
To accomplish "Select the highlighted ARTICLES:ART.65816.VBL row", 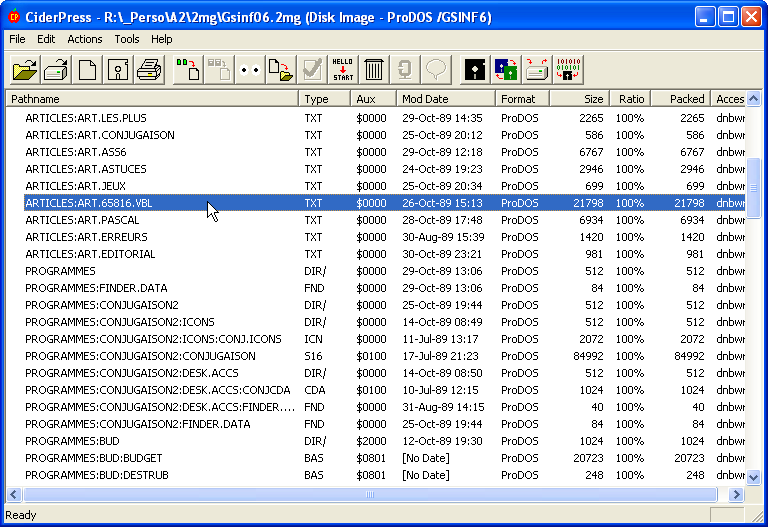I will pyautogui.click(x=384, y=203).
